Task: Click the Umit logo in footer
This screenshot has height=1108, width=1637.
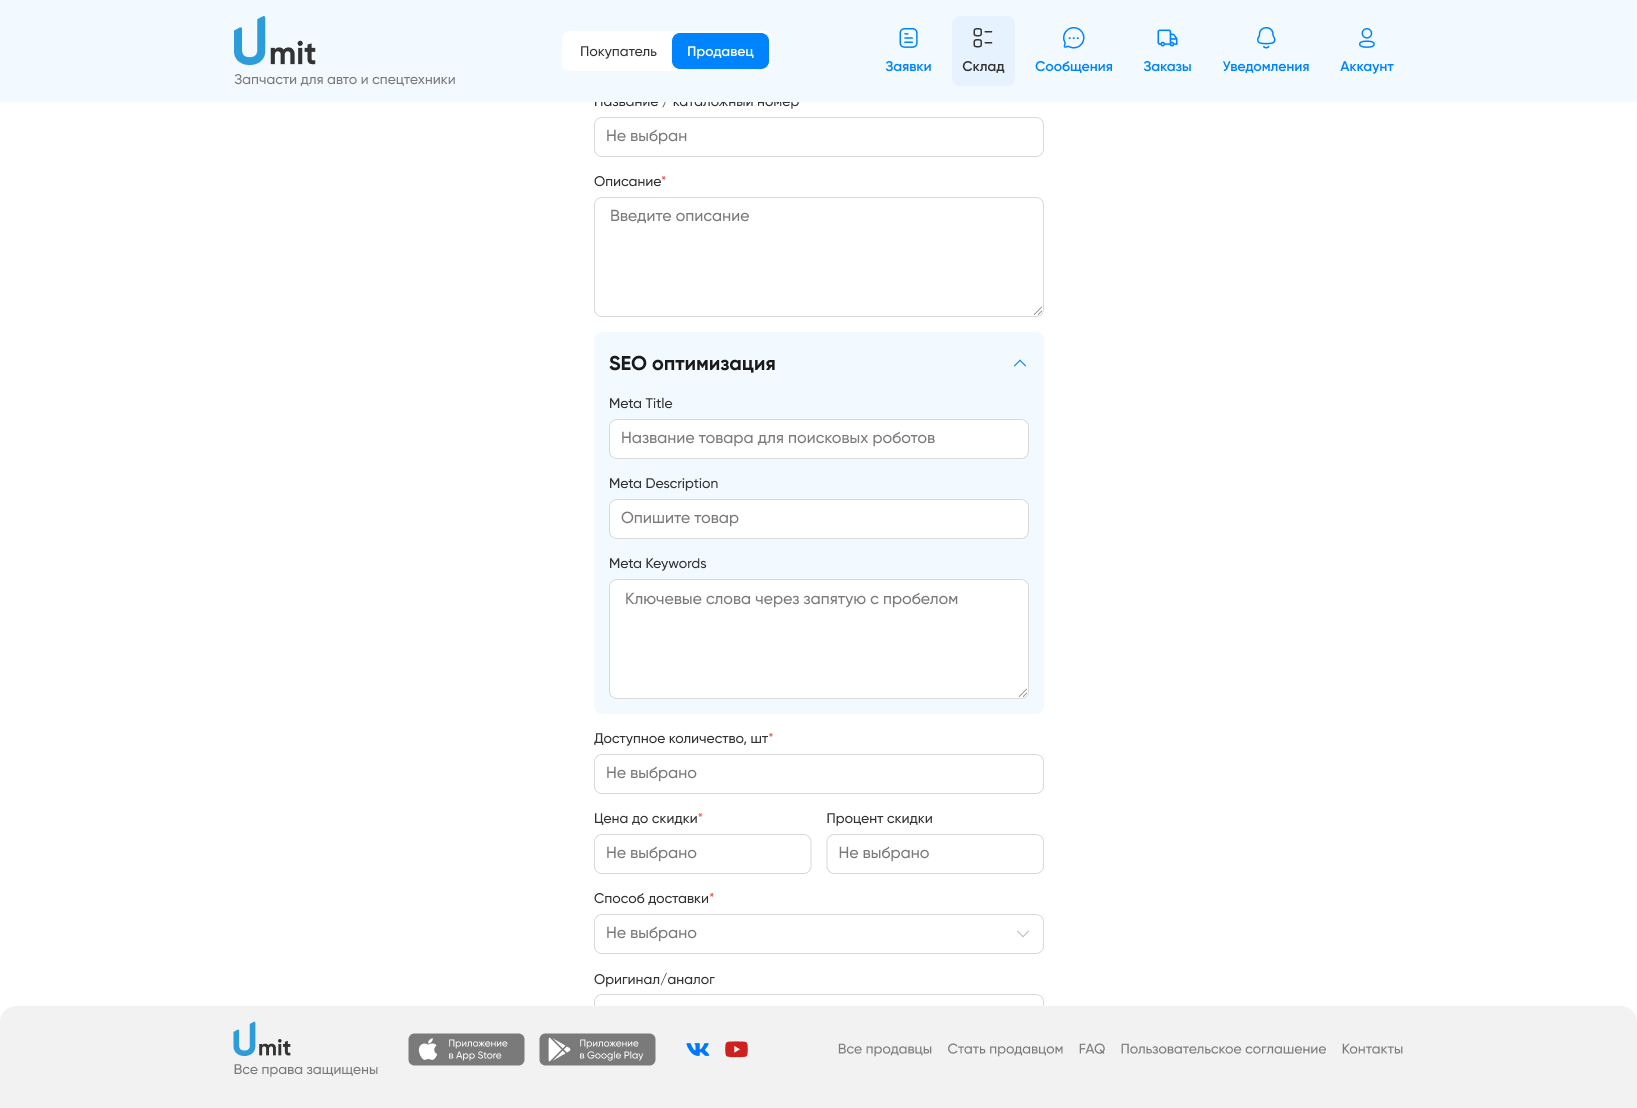Action: (262, 1040)
